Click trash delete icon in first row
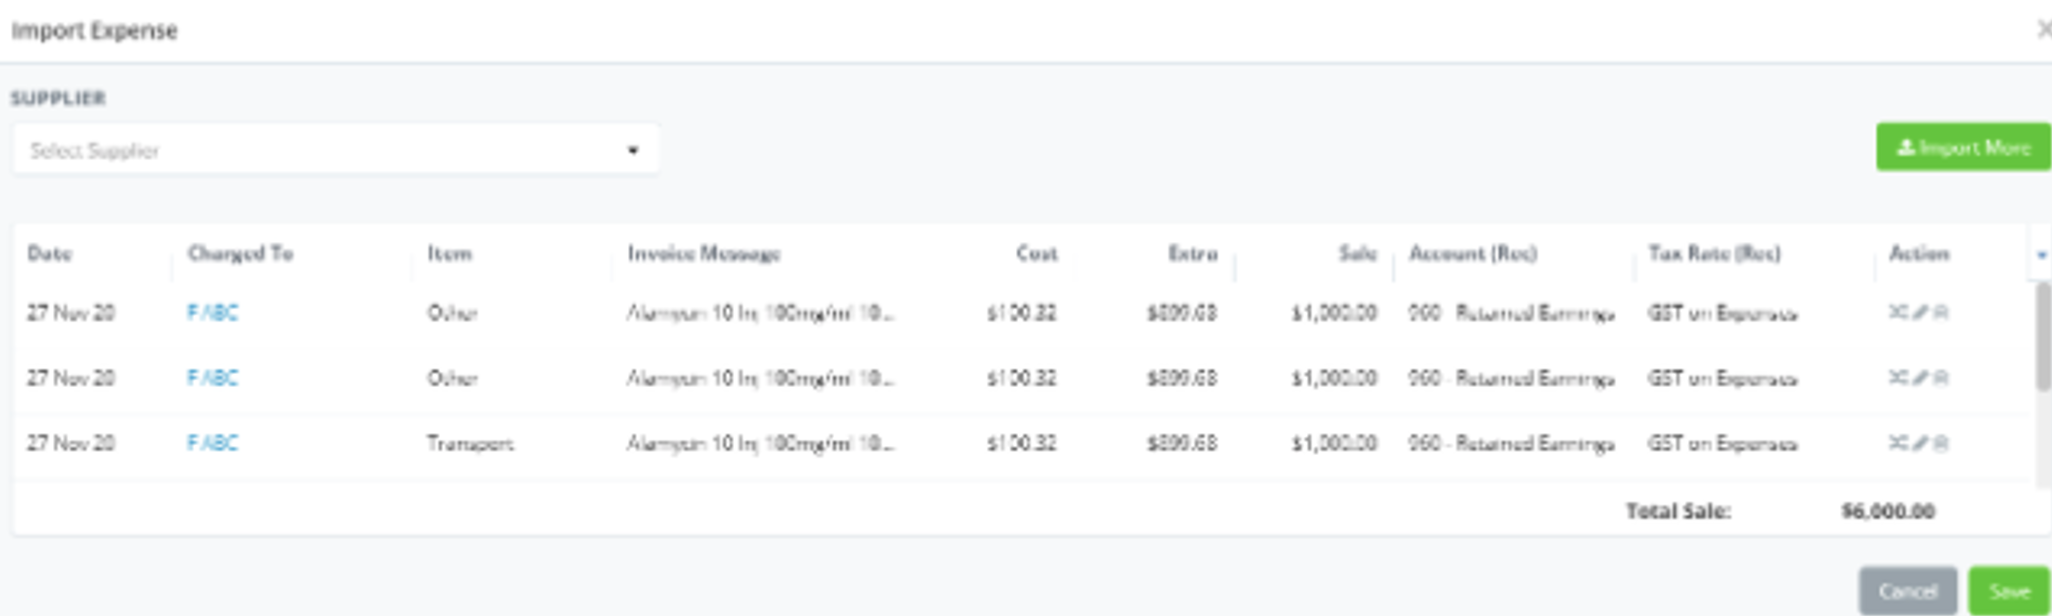 pyautogui.click(x=1941, y=312)
